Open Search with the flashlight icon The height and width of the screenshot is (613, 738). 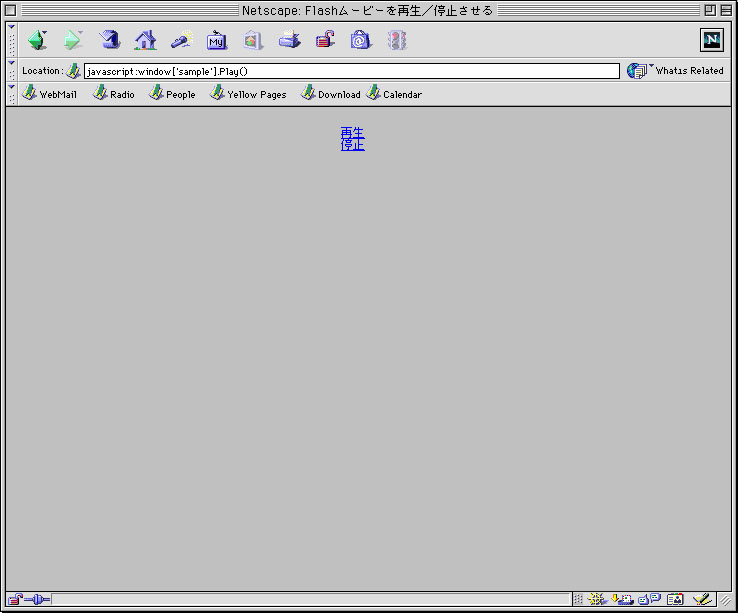182,40
